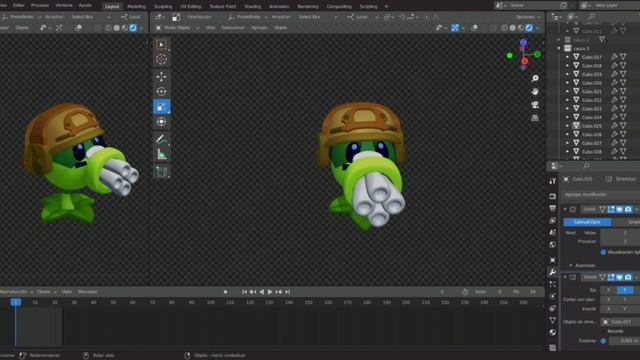Select the 3D Cursor tool

pos(162,60)
